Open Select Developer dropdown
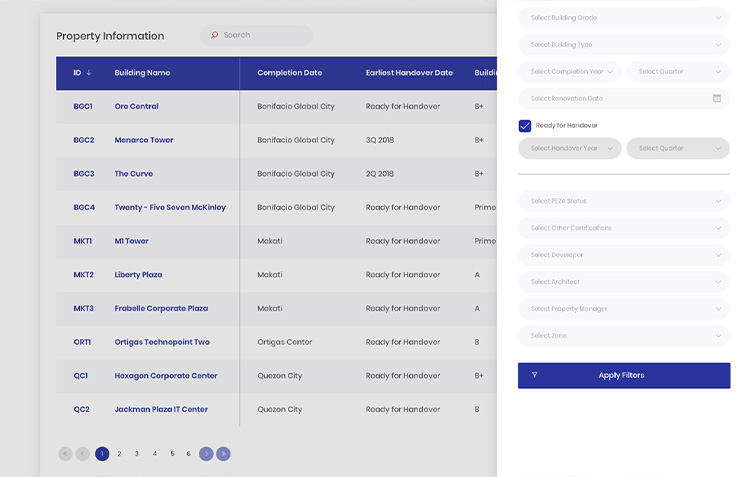This screenshot has height=477, width=745. (x=623, y=255)
